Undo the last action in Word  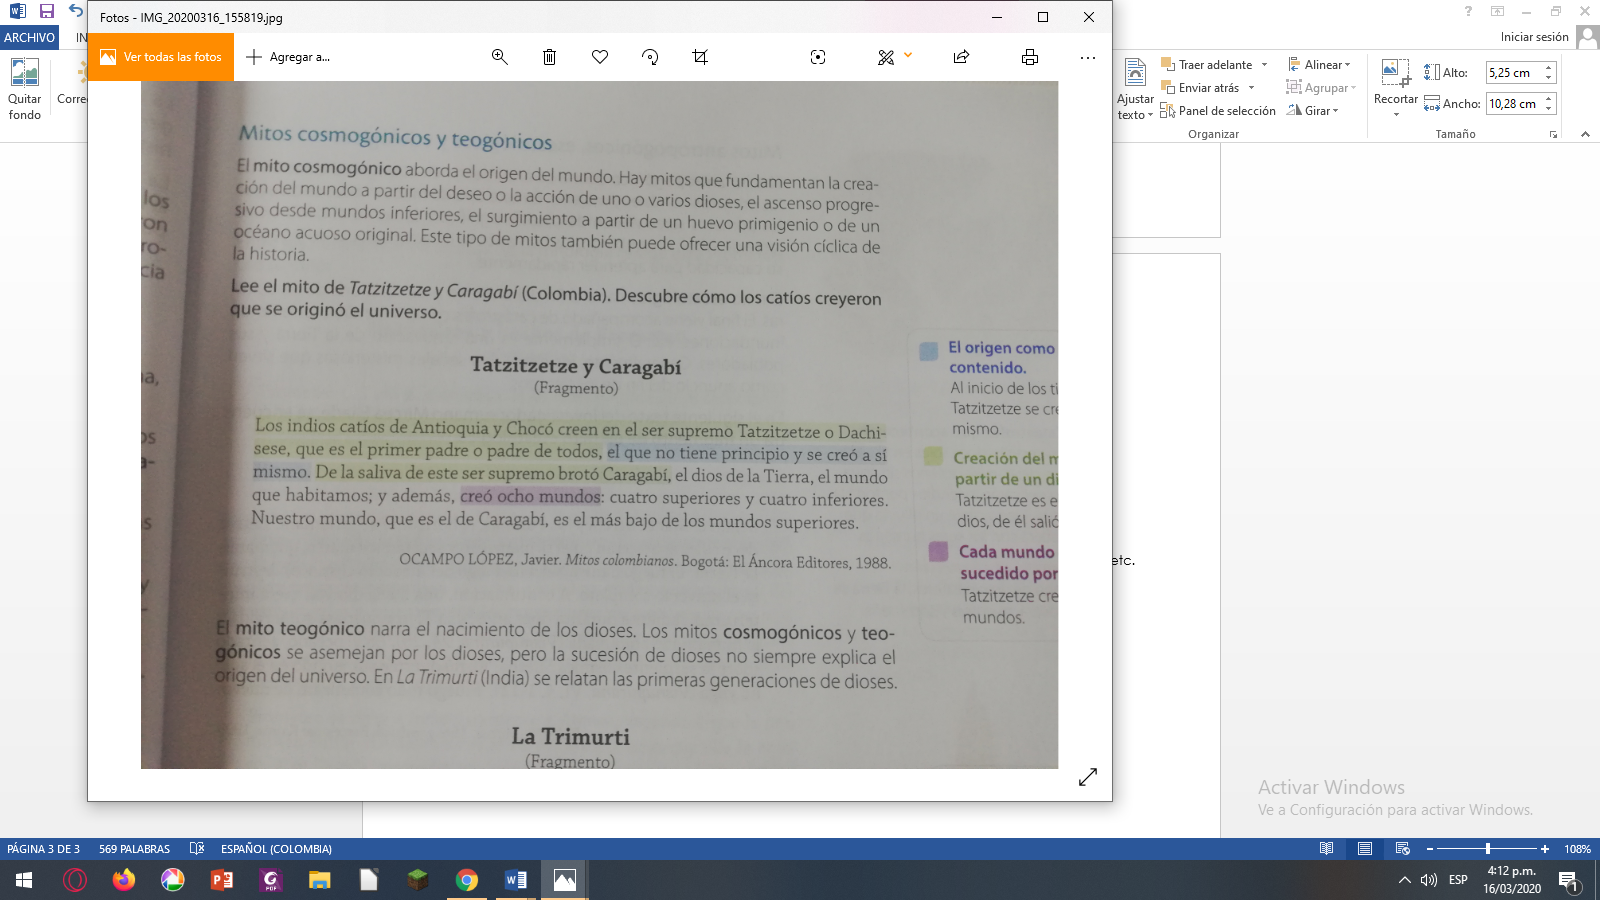tap(76, 11)
